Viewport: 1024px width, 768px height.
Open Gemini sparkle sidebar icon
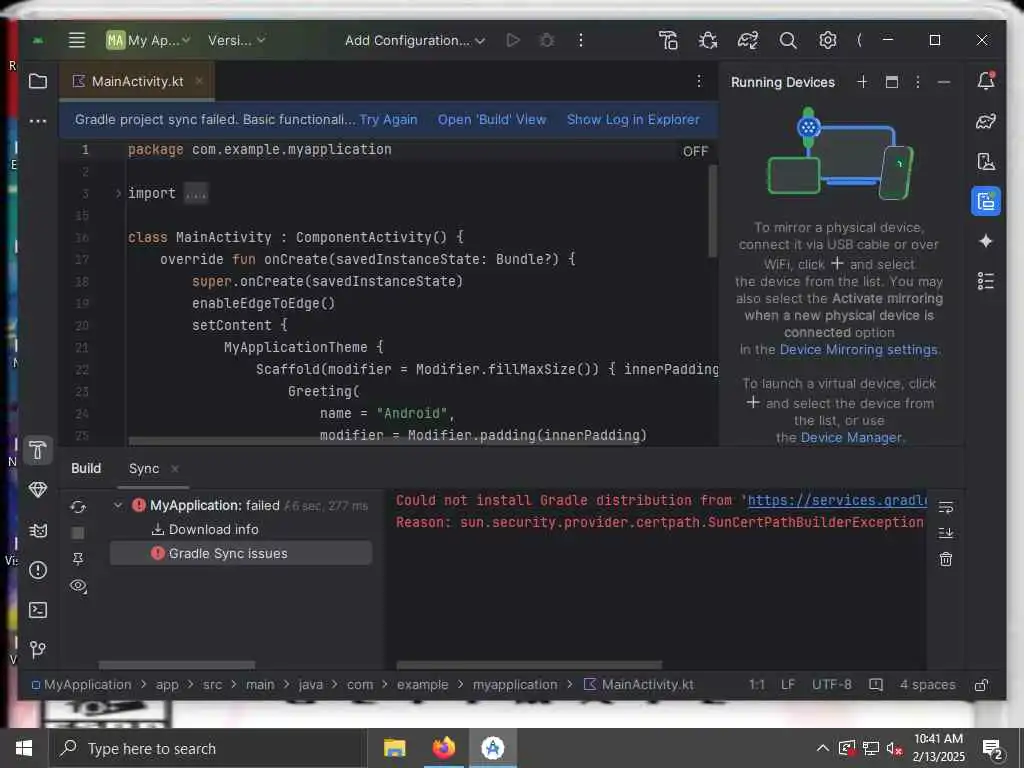point(986,242)
